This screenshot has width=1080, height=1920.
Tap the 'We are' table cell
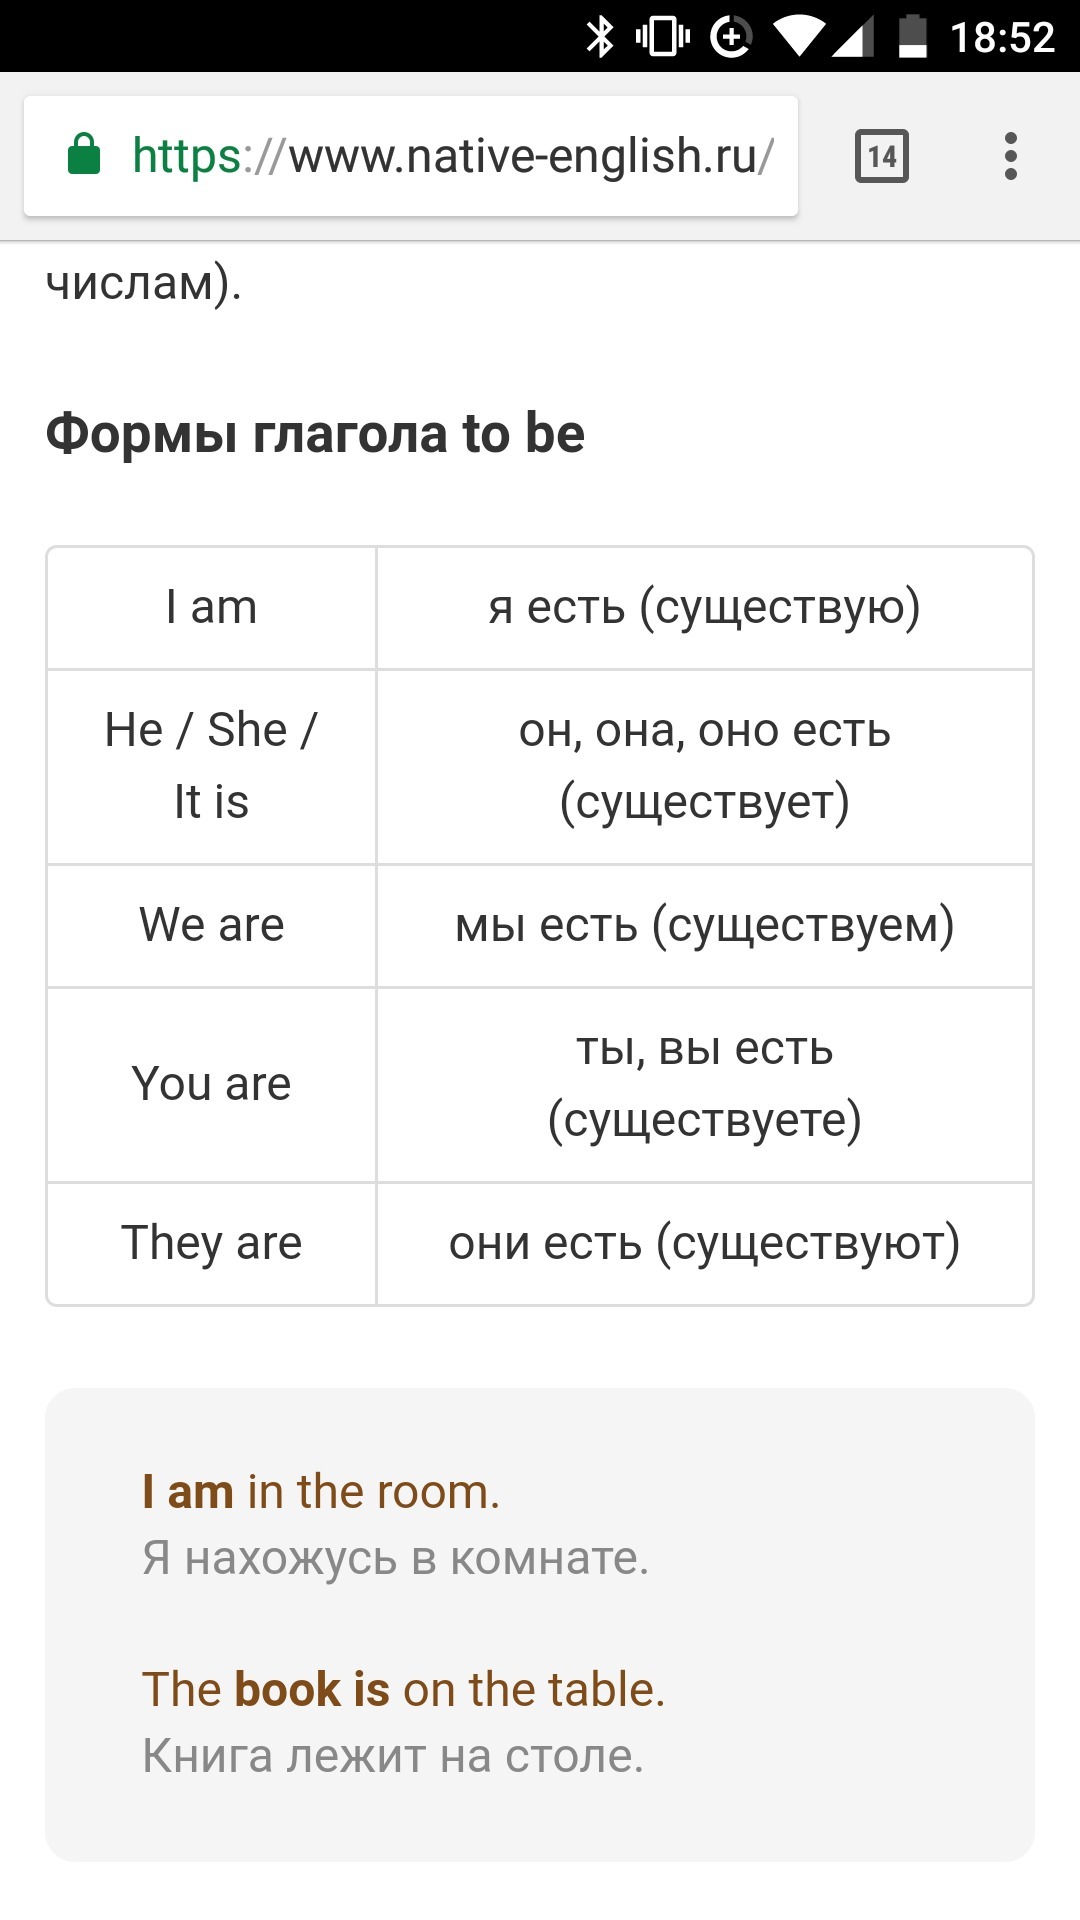(211, 926)
